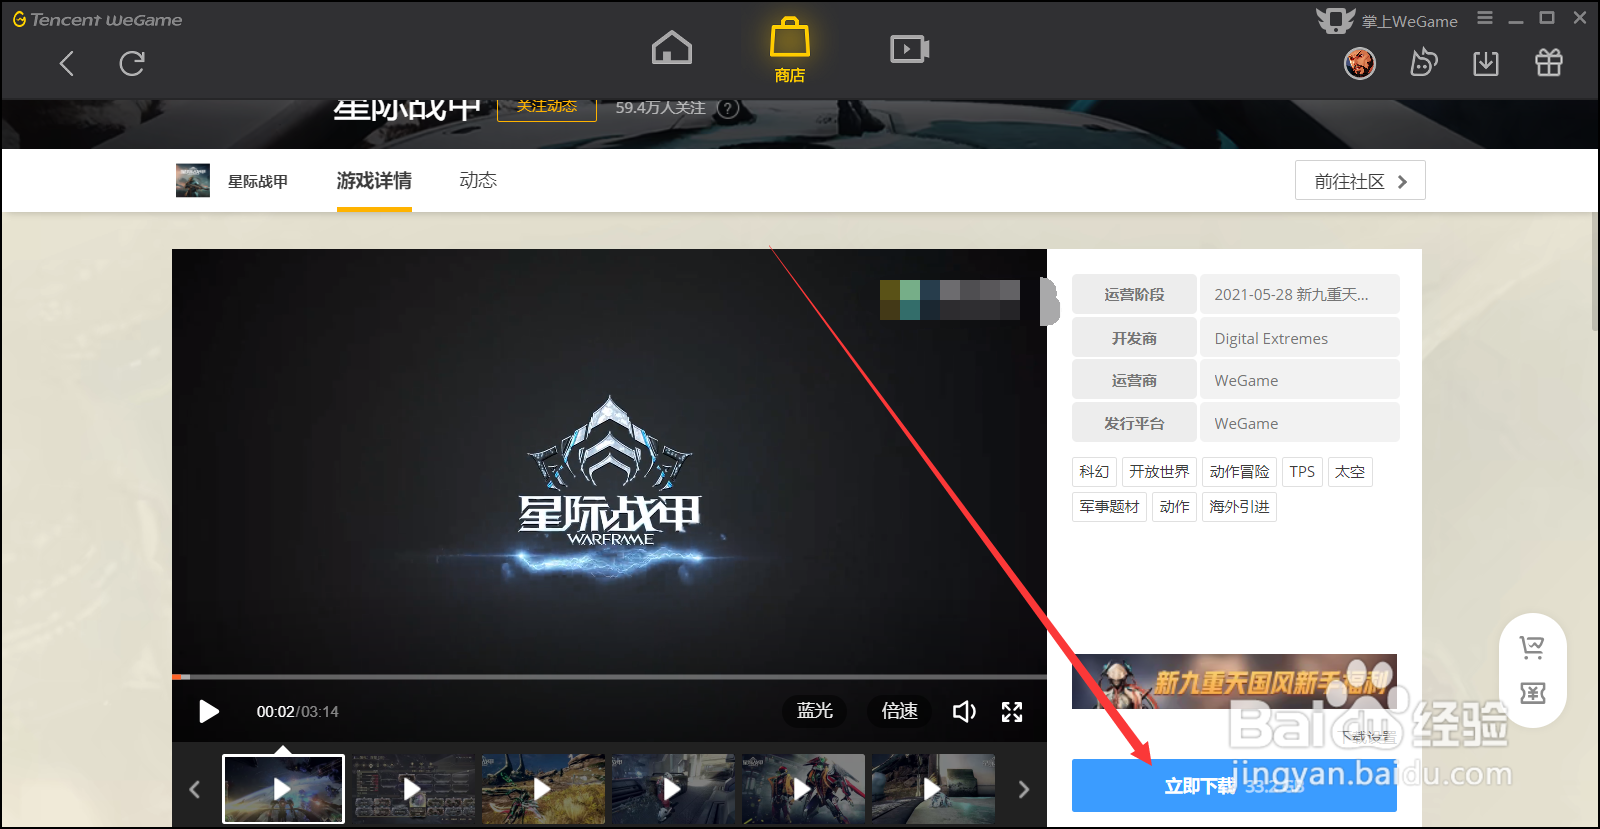The image size is (1600, 829).
Task: Open the shopping cart floating icon
Action: click(x=1532, y=648)
